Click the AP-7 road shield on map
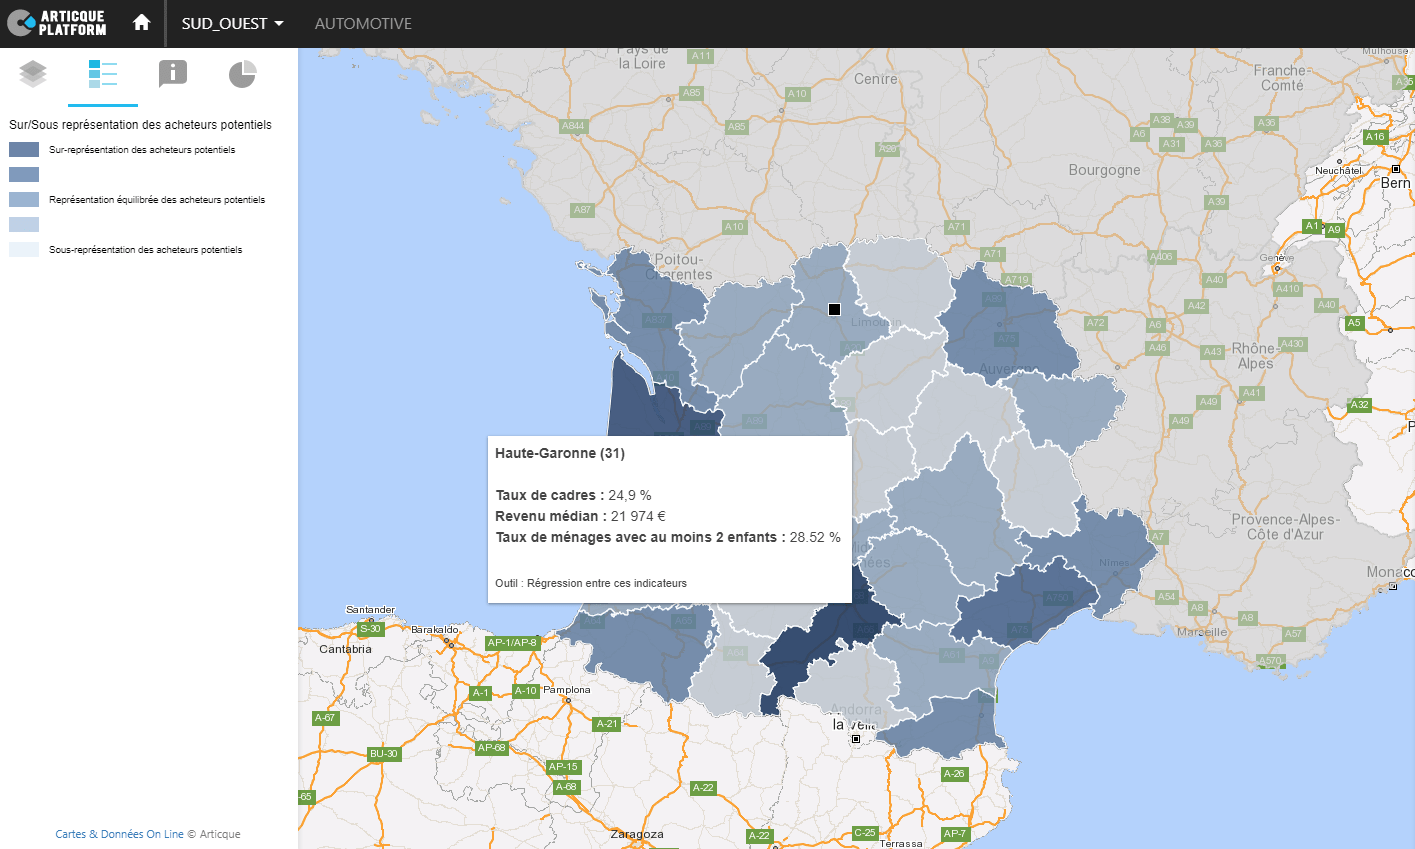Image resolution: width=1415 pixels, height=849 pixels. tap(955, 833)
